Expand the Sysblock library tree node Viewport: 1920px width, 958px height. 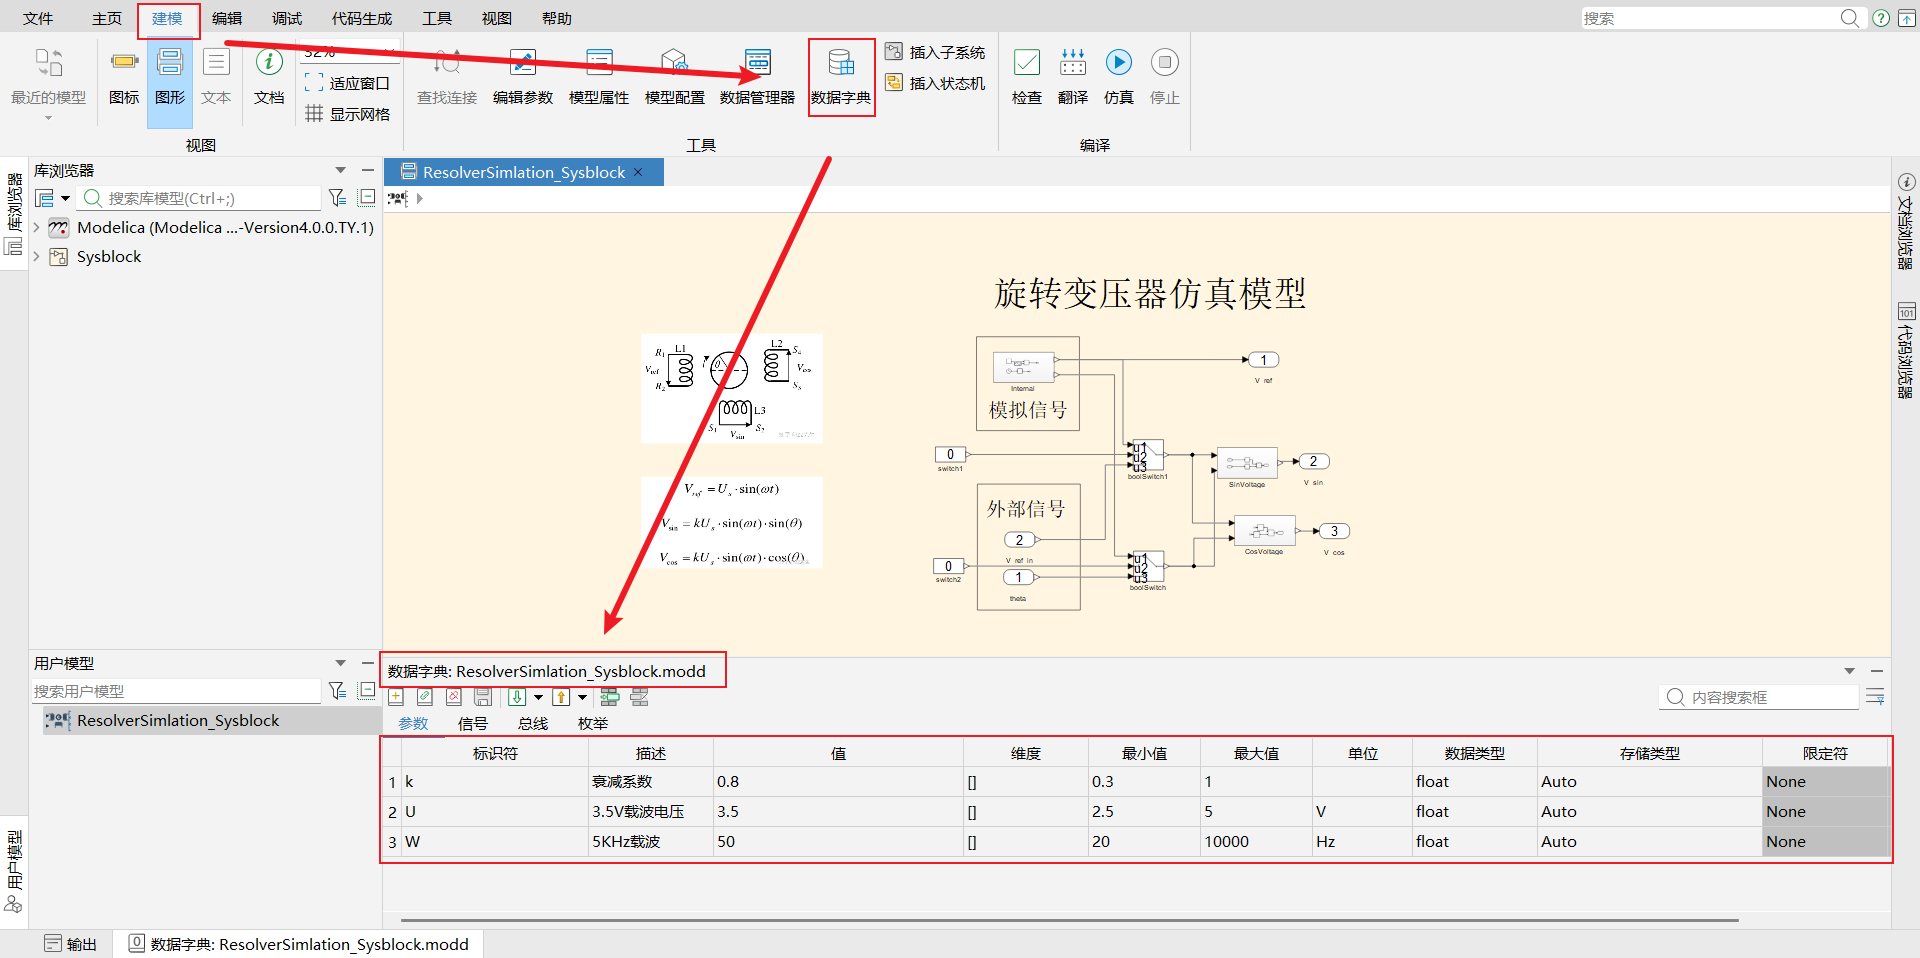coord(37,257)
